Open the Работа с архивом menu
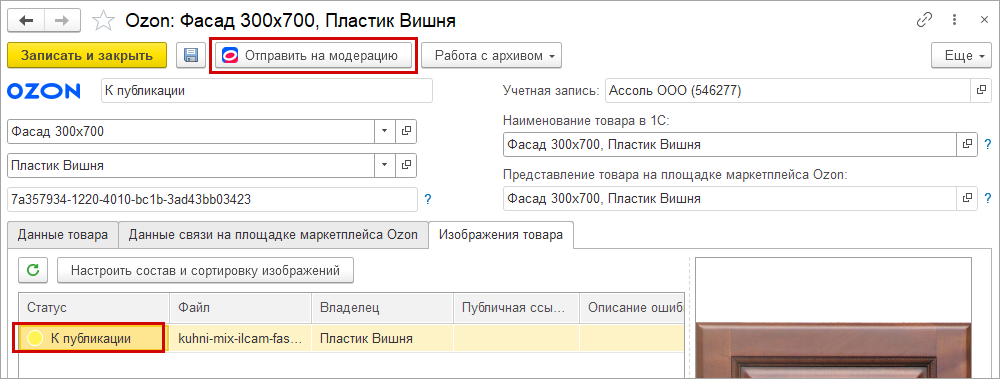1000x379 pixels. tap(491, 56)
